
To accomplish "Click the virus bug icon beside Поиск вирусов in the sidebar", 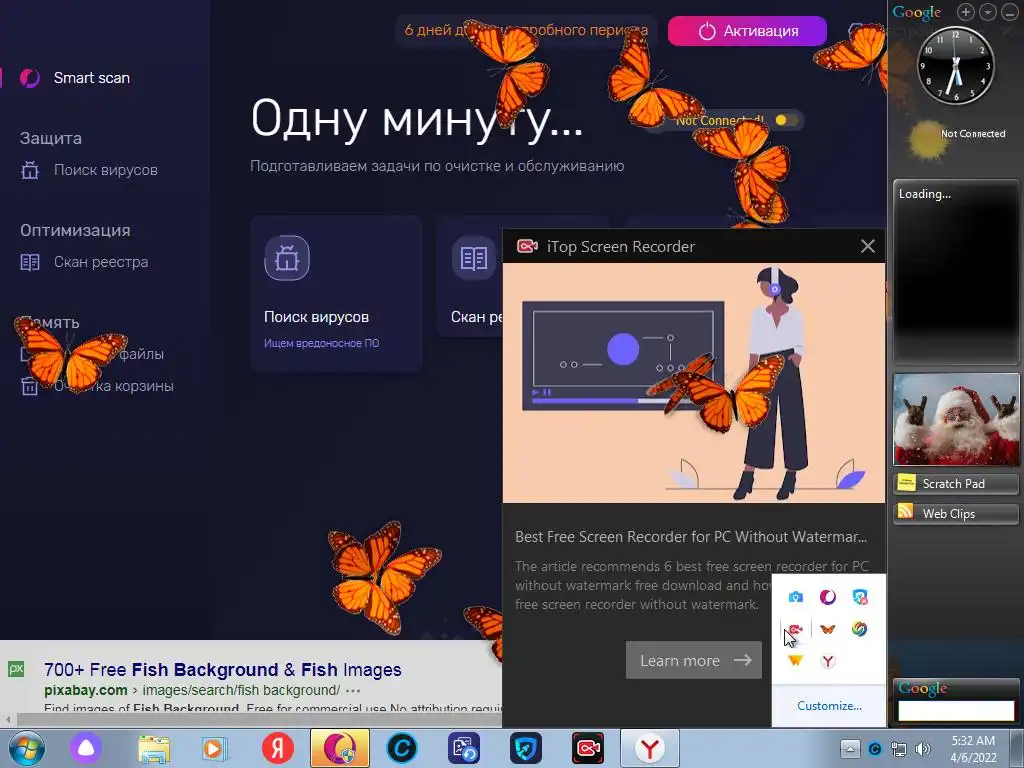I will pos(30,170).
